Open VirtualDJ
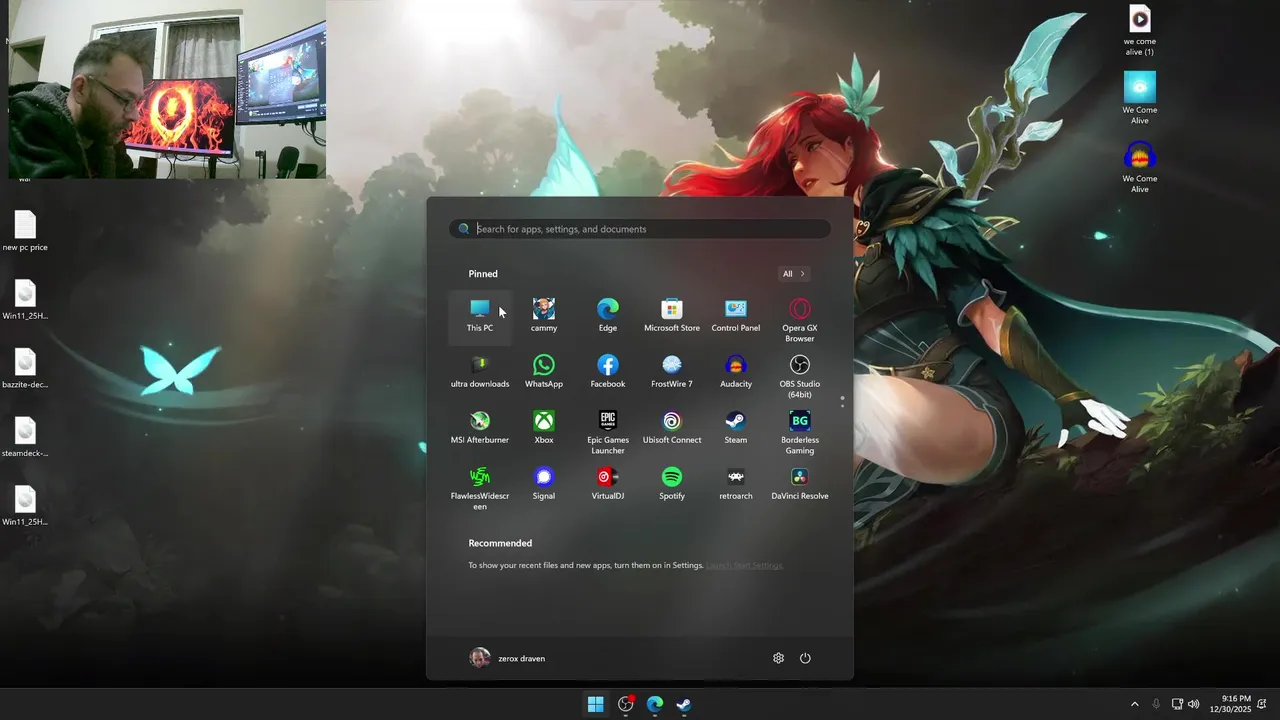Viewport: 1280px width, 720px height. (608, 484)
